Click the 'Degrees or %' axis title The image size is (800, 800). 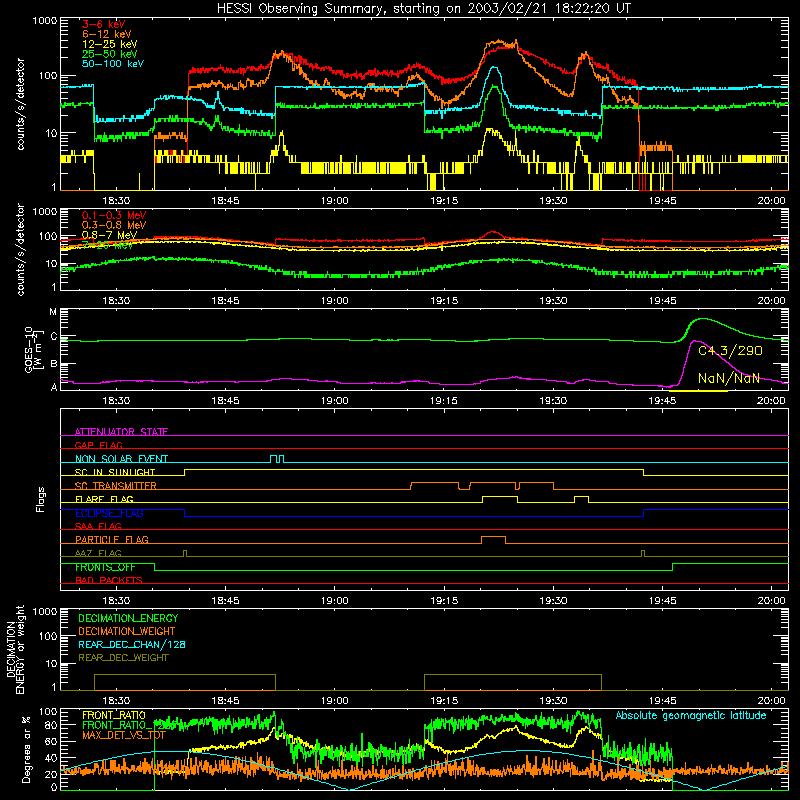pyautogui.click(x=26, y=749)
